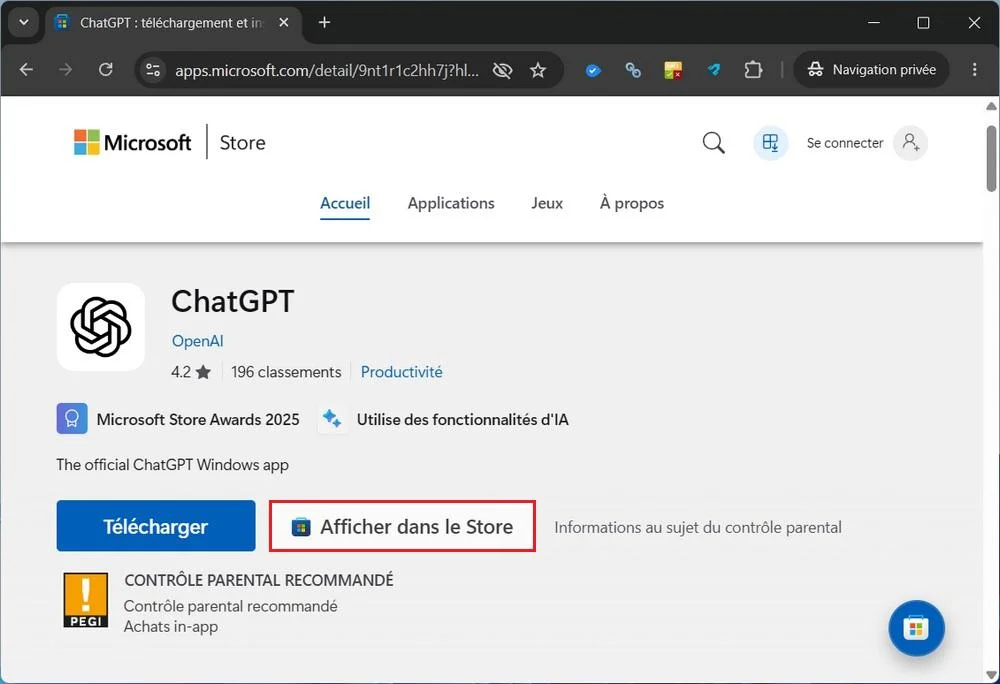Close the ChatGPT browser tab
This screenshot has width=1000, height=684.
tap(284, 22)
